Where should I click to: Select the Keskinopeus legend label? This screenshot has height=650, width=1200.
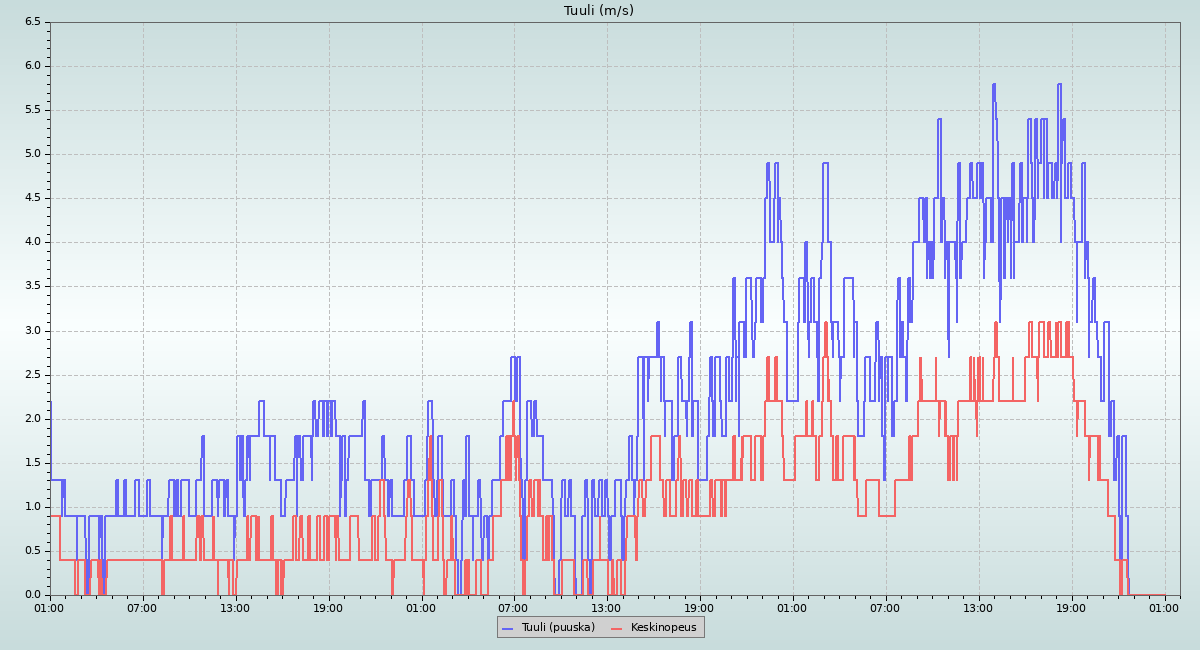pos(663,627)
